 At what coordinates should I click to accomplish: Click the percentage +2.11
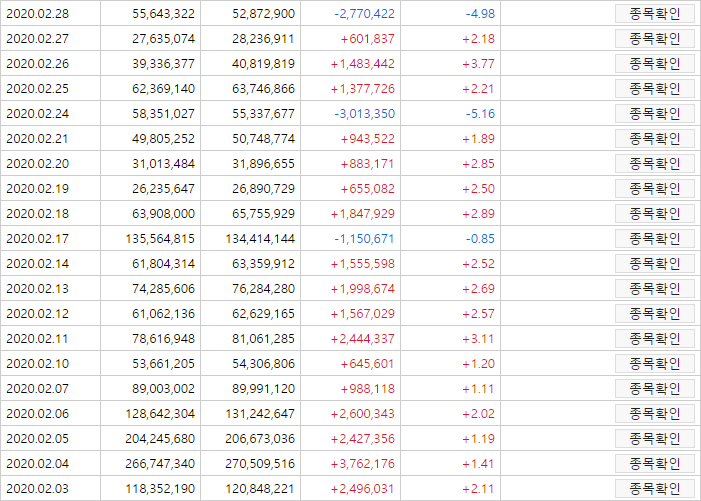click(478, 489)
